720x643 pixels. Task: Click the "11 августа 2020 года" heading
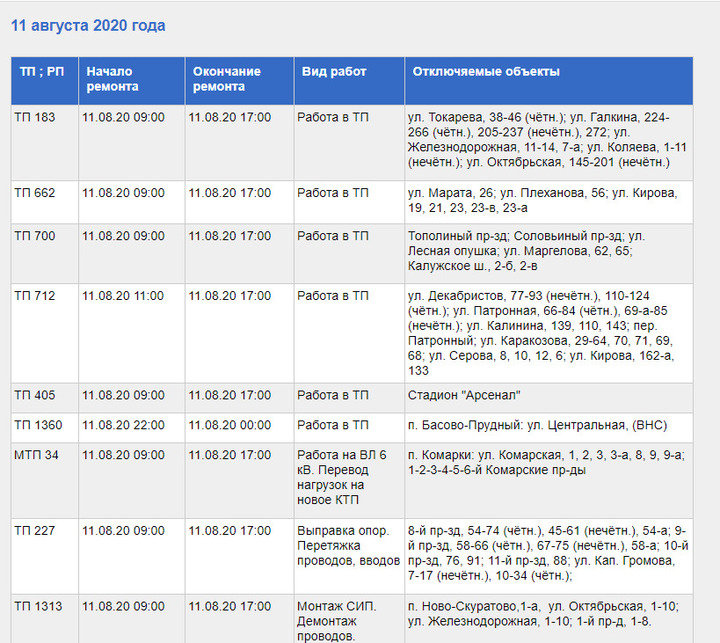point(88,26)
